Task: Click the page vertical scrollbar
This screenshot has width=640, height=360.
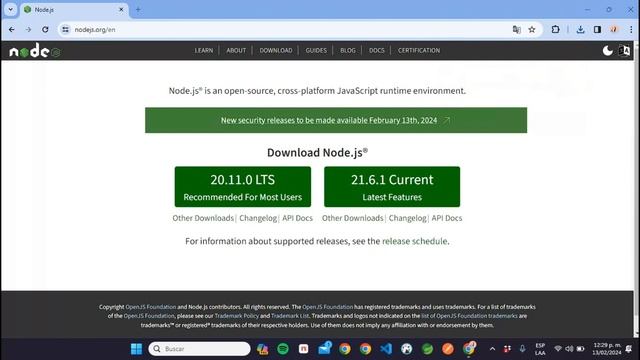Action: pyautogui.click(x=636, y=188)
